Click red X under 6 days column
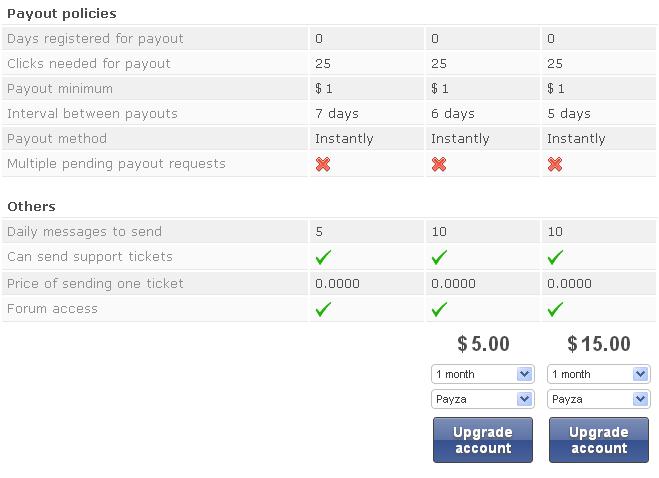 [x=439, y=164]
